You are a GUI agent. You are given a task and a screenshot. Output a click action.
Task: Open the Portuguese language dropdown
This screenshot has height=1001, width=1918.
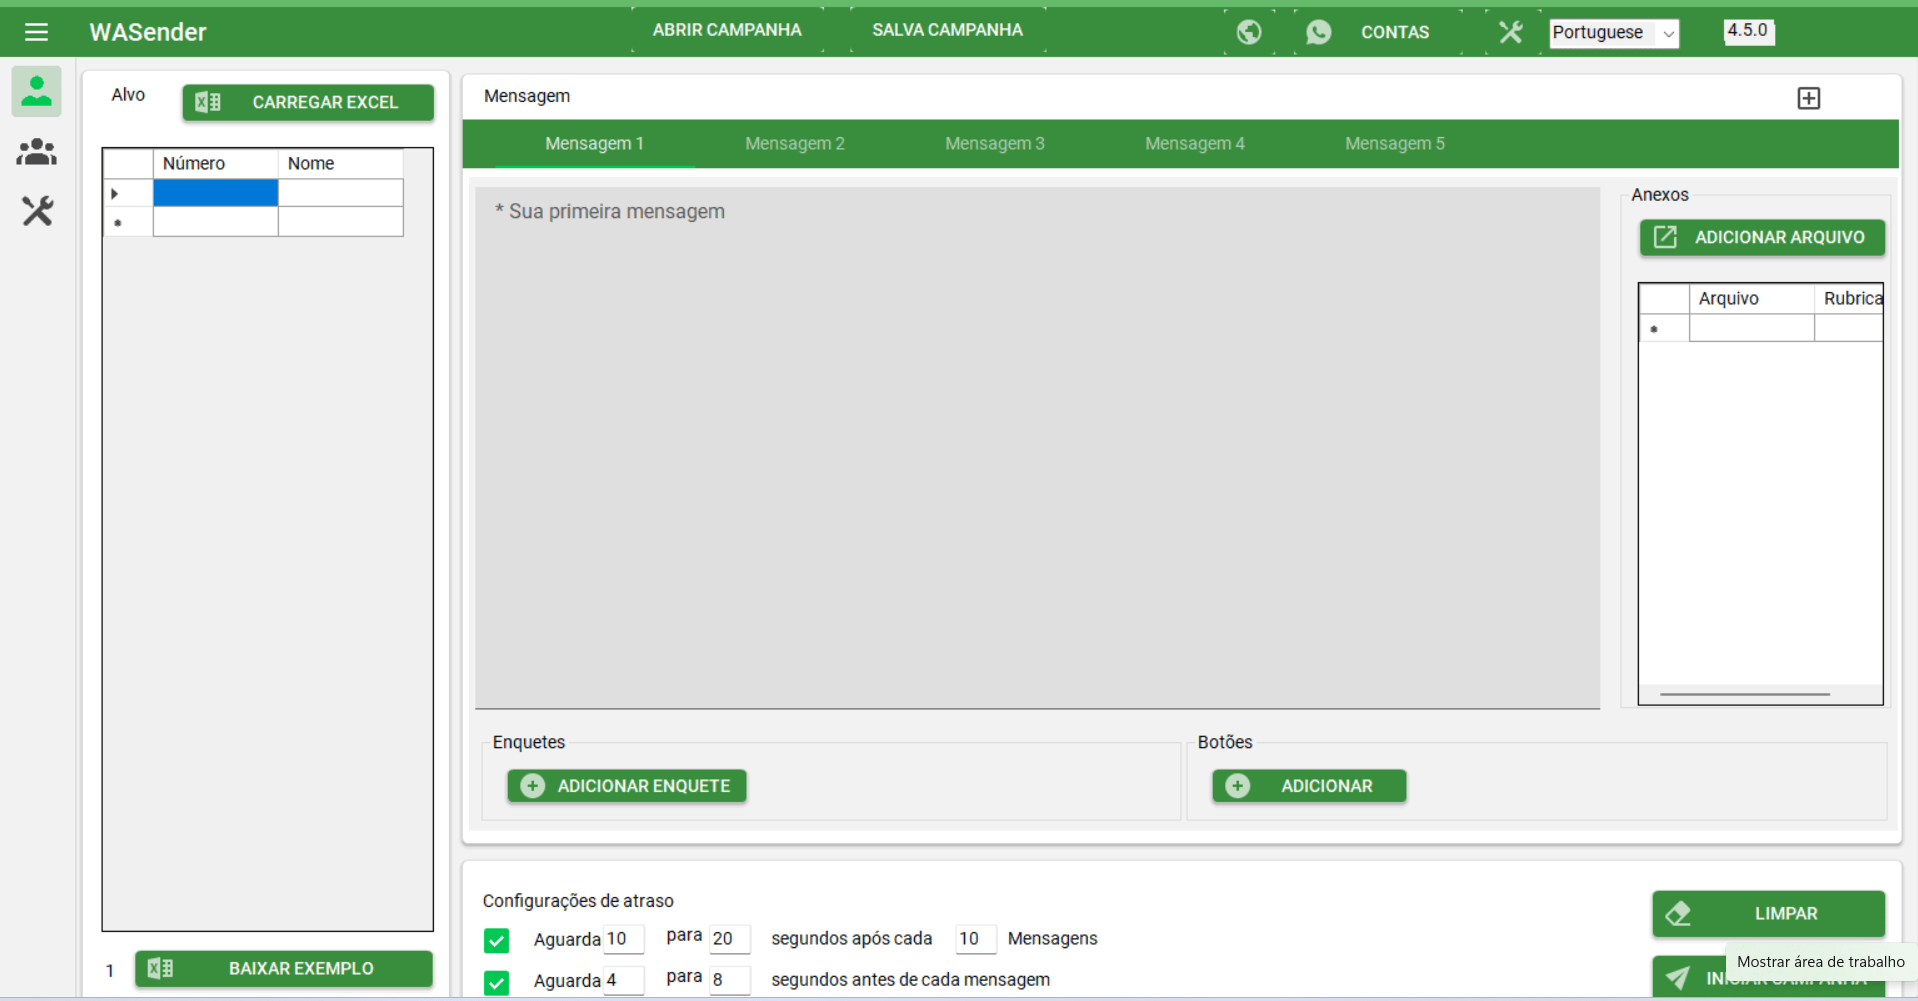point(1613,33)
